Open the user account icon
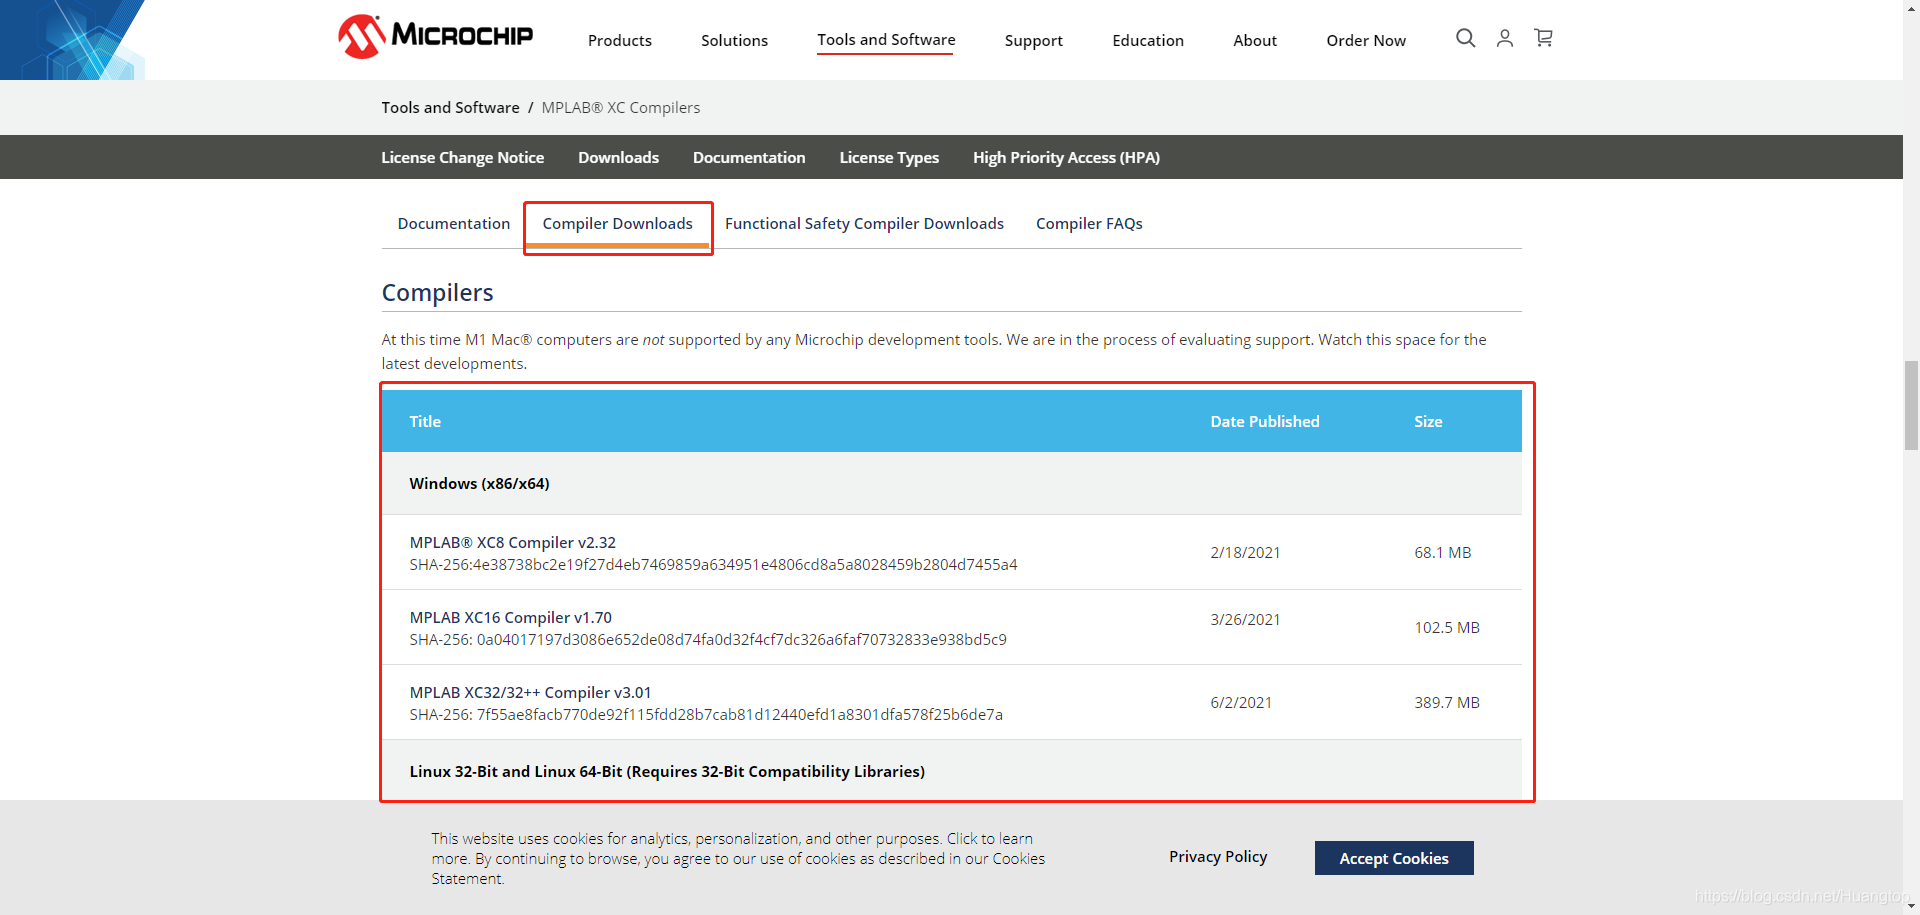Viewport: 1920px width, 915px height. tap(1504, 38)
